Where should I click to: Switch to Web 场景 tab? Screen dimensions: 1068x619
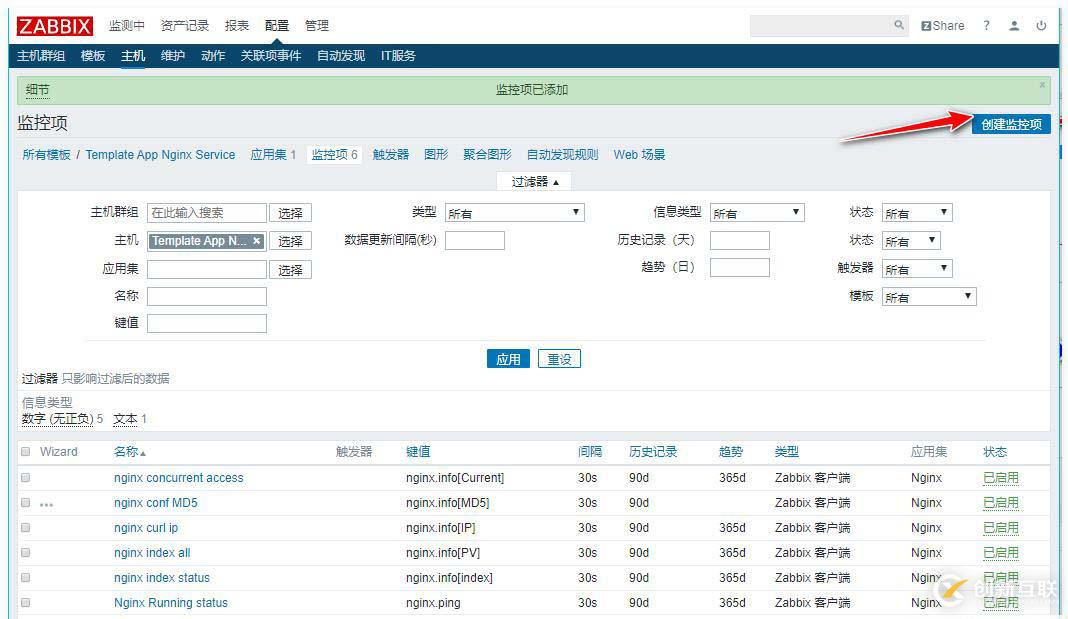[x=639, y=155]
